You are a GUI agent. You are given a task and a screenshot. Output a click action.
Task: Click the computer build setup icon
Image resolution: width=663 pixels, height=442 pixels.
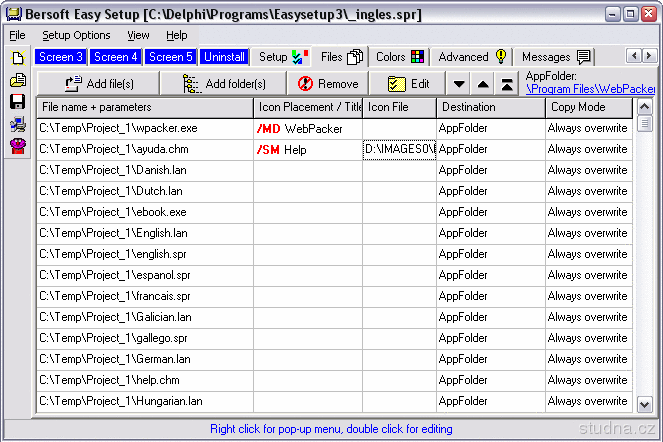(x=17, y=124)
